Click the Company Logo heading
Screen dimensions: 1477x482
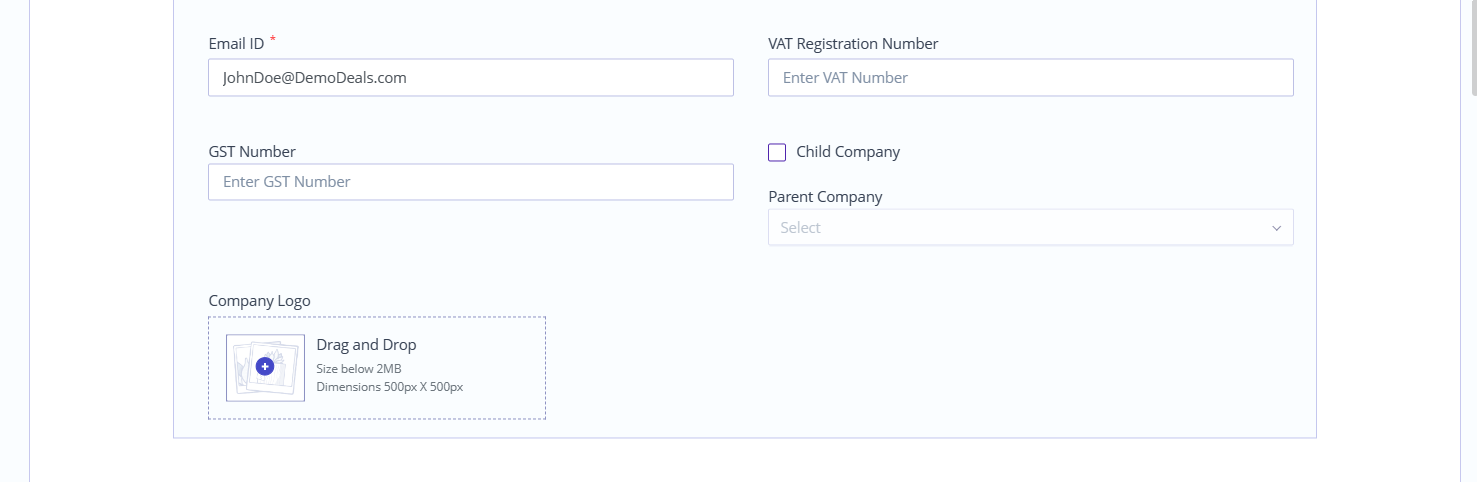[x=259, y=301]
